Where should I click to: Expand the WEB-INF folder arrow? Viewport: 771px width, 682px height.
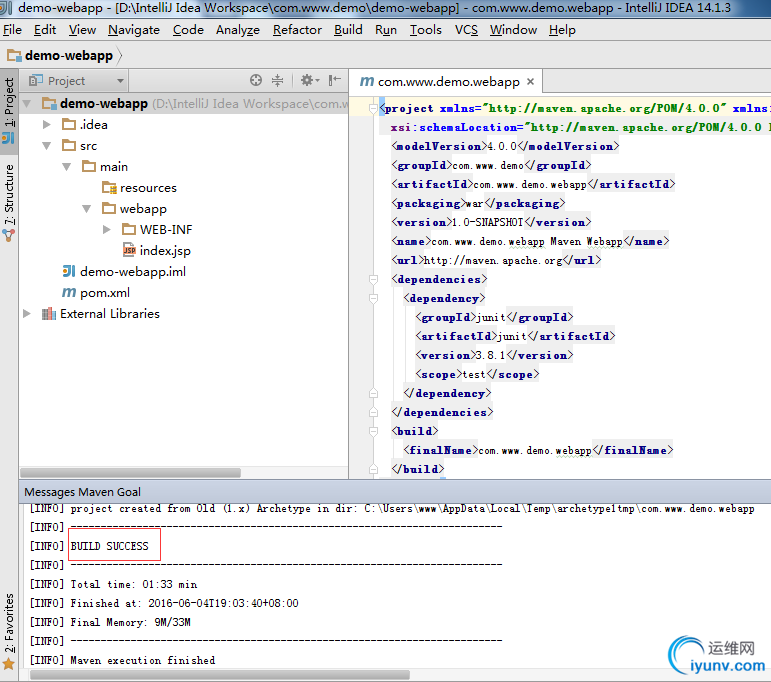(106, 229)
